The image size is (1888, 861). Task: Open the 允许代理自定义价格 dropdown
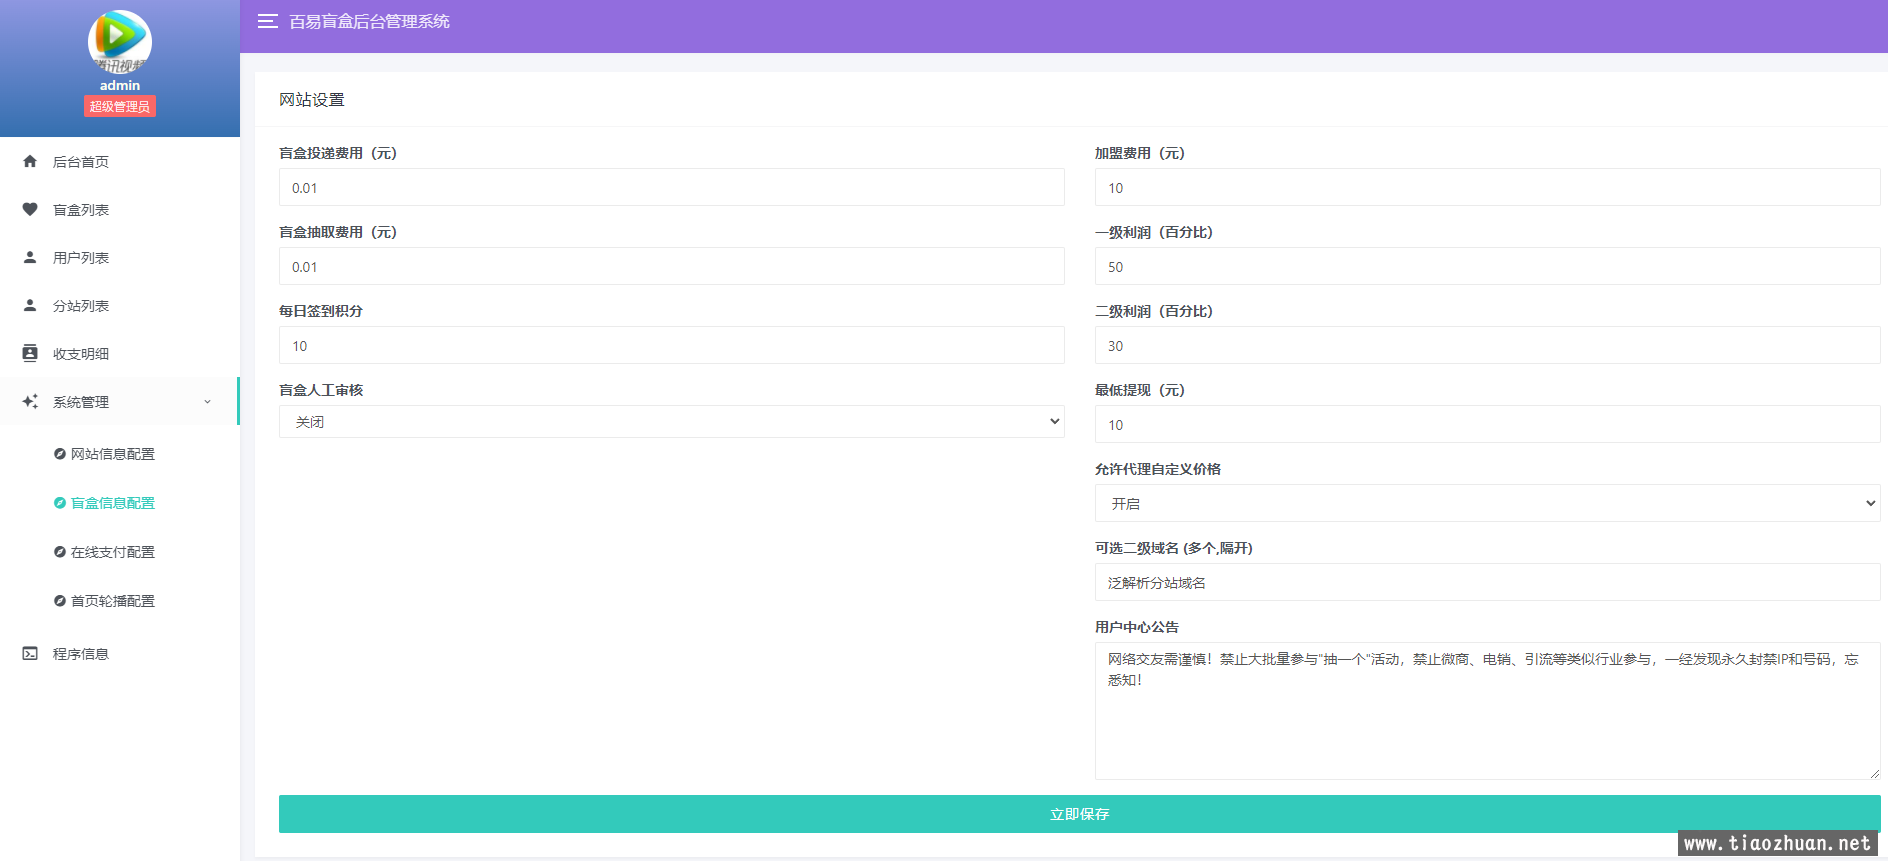(1488, 503)
